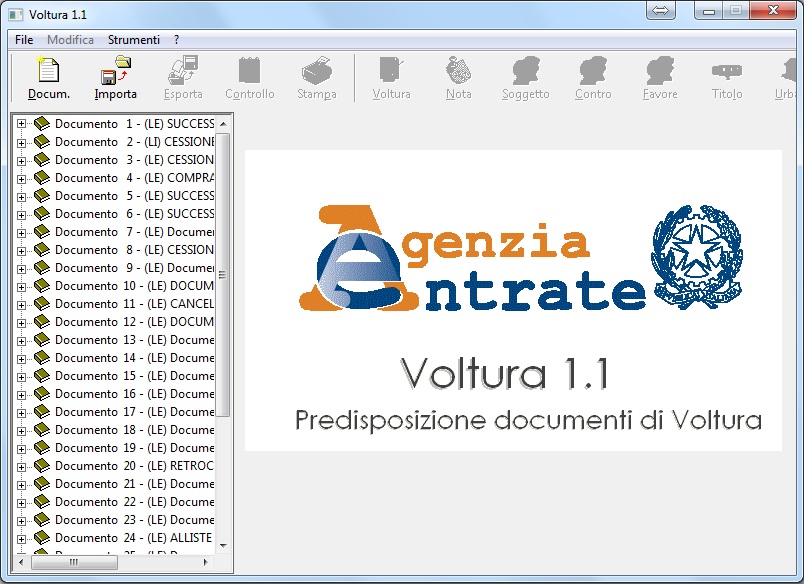The image size is (804, 584).
Task: Click the Agenzia Entrate splash image
Action: [513, 300]
